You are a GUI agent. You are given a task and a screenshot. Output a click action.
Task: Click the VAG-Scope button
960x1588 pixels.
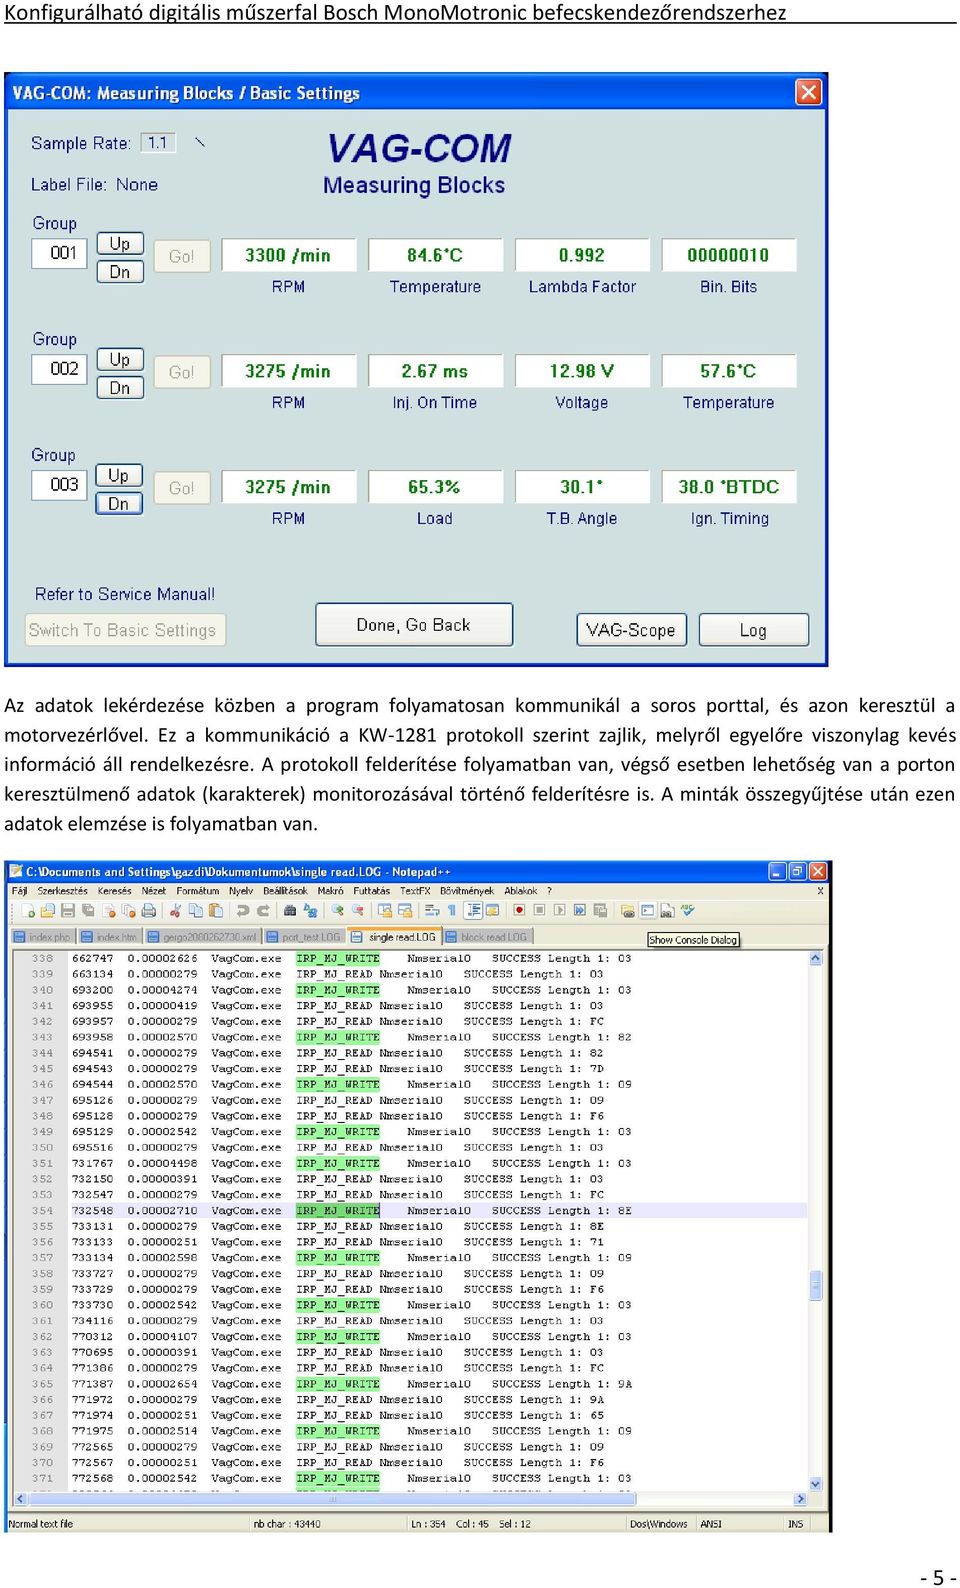(631, 630)
